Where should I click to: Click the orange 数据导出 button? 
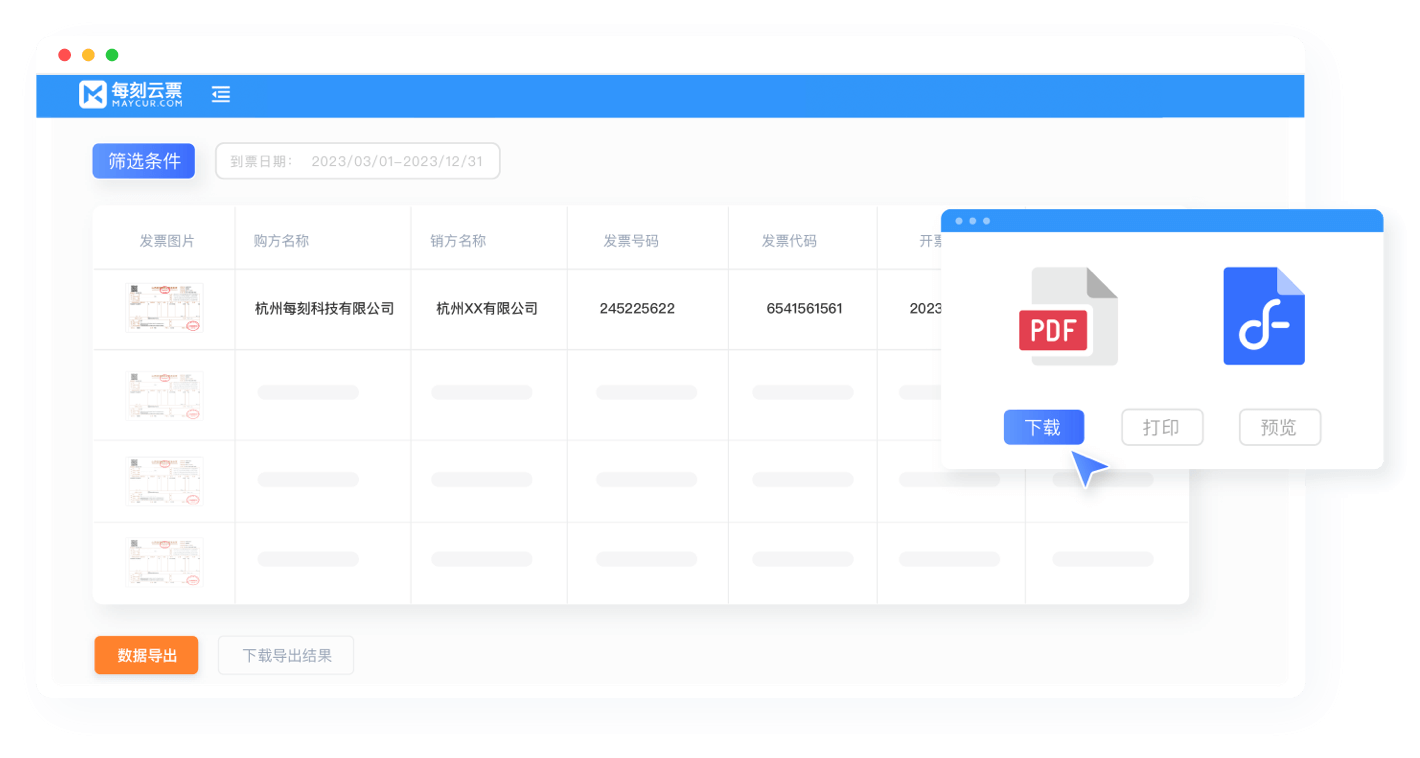pos(147,656)
